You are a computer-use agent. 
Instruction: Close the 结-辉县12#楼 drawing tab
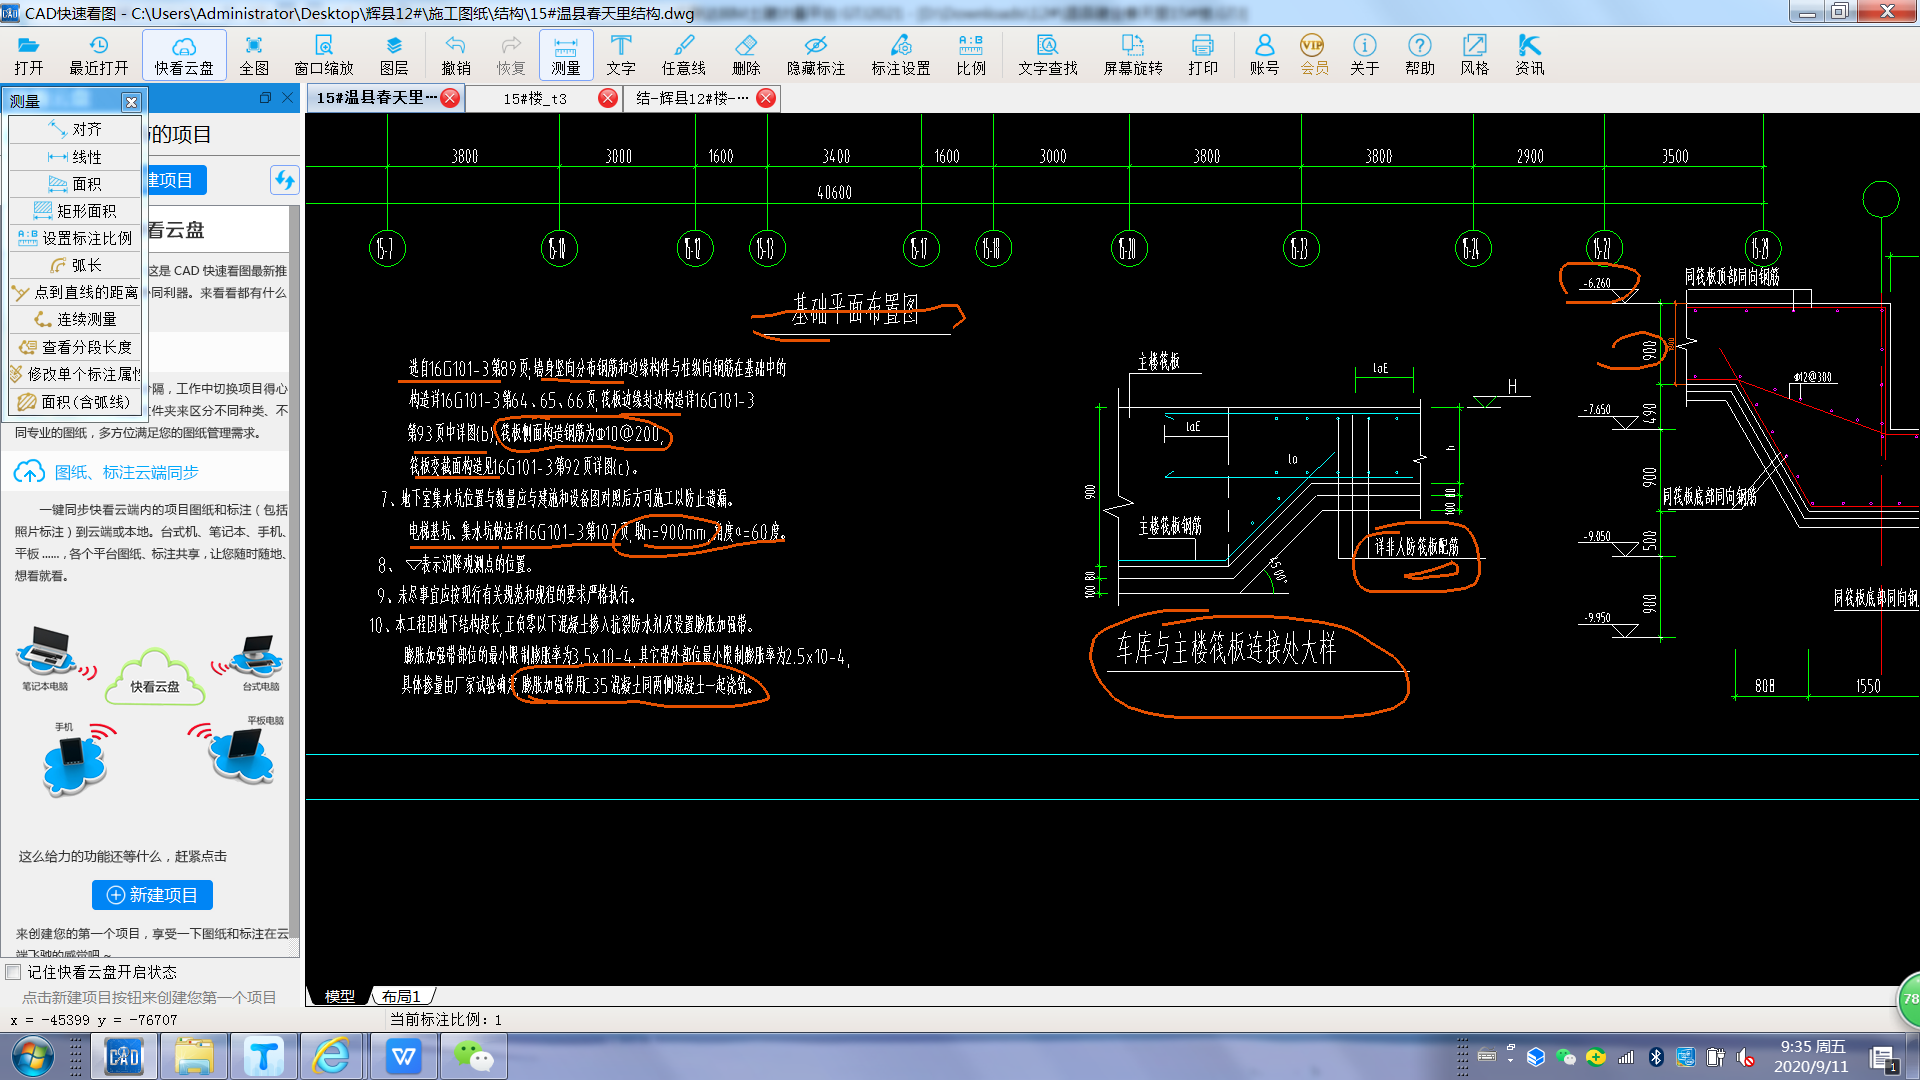pos(766,98)
